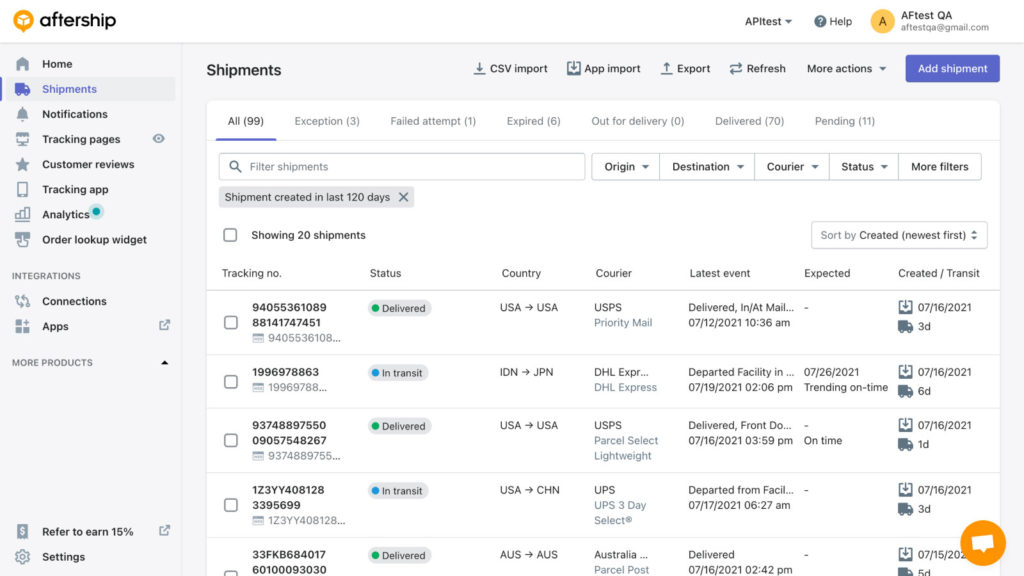Viewport: 1024px width, 576px height.
Task: Switch to the Expired (6) tab
Action: tap(533, 121)
